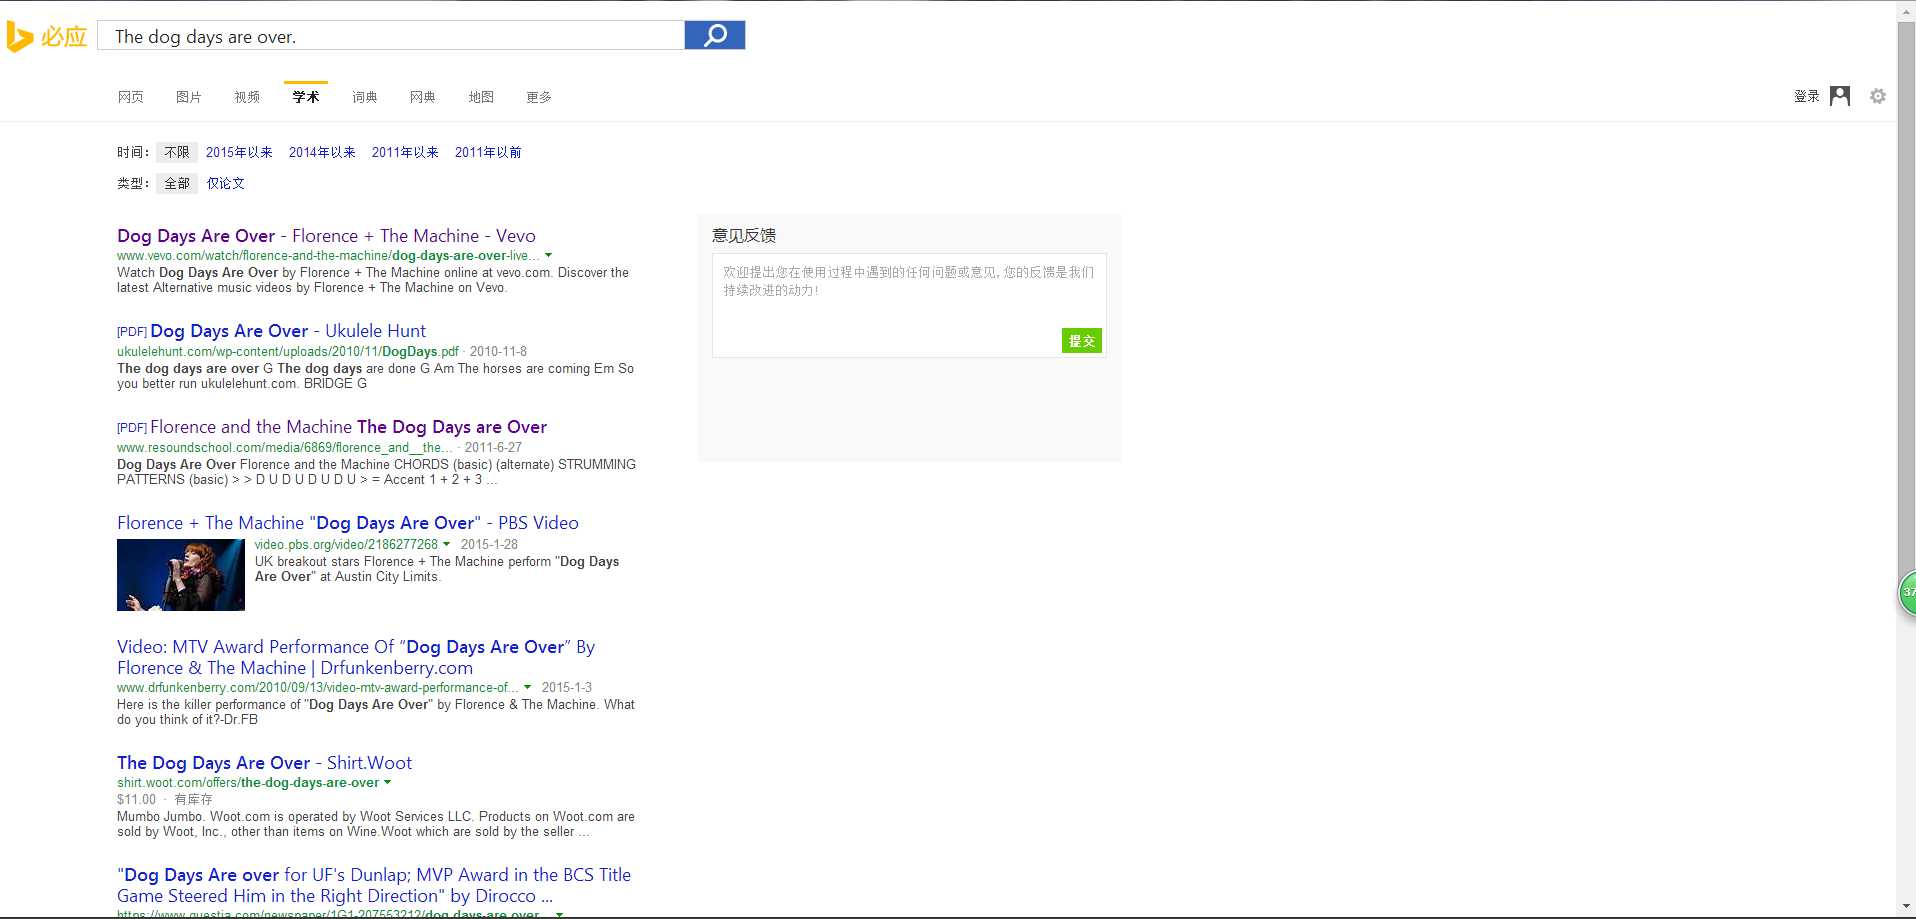Expand the dropdown arrow beside the video.pbs.org URL
The width and height of the screenshot is (1916, 919).
click(x=447, y=544)
